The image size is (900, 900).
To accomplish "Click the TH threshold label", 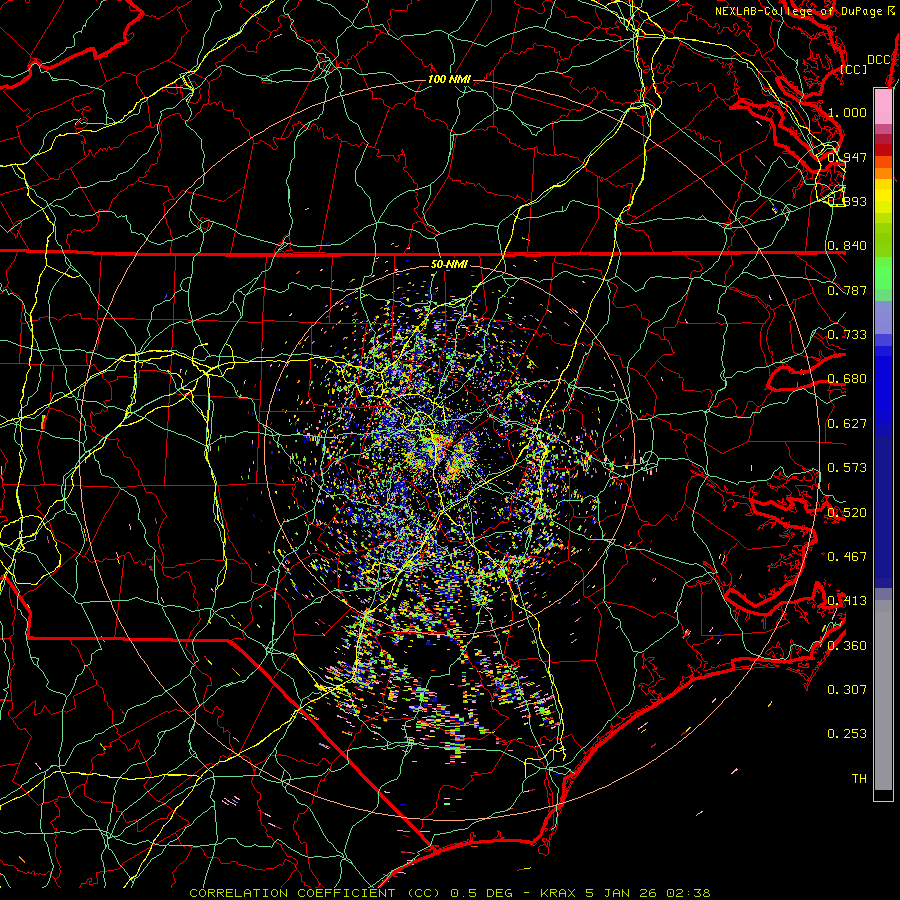I will point(859,778).
